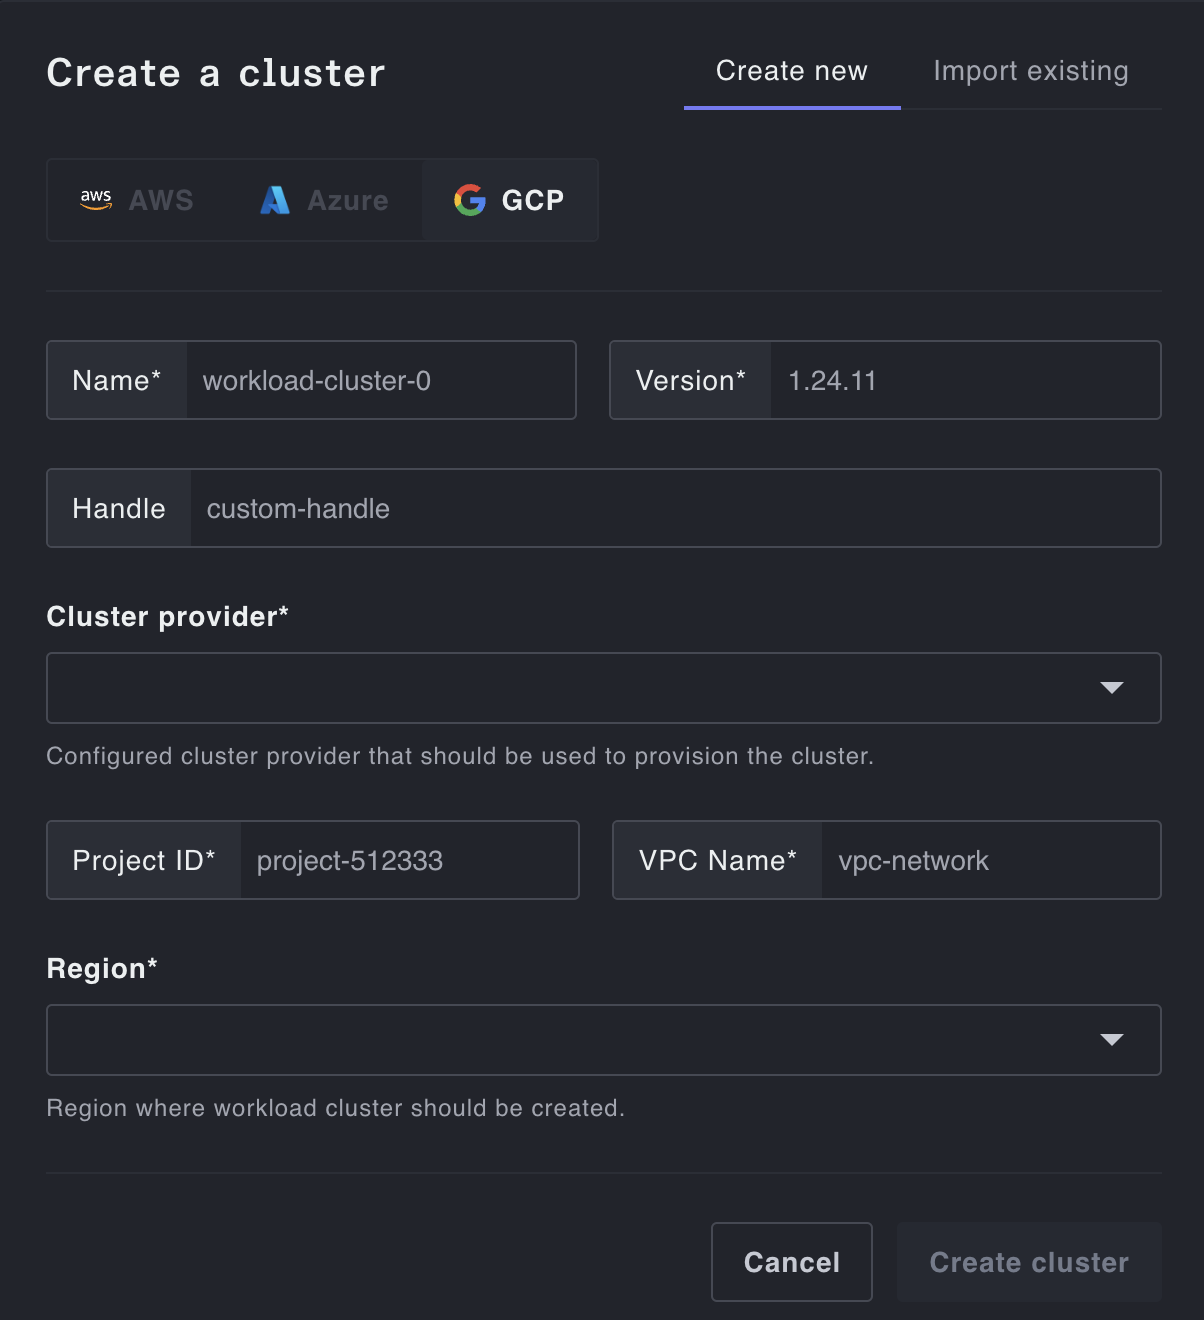Open the Region select field
Screen dimensions: 1204x1320
tap(604, 1040)
